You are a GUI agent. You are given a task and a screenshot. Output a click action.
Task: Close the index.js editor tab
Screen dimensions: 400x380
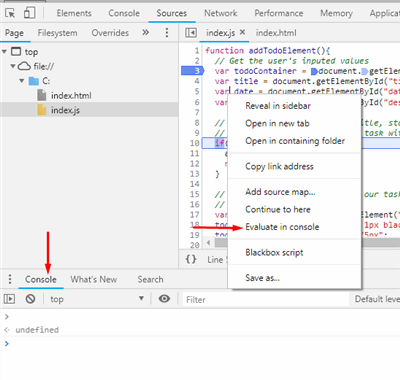tap(243, 32)
